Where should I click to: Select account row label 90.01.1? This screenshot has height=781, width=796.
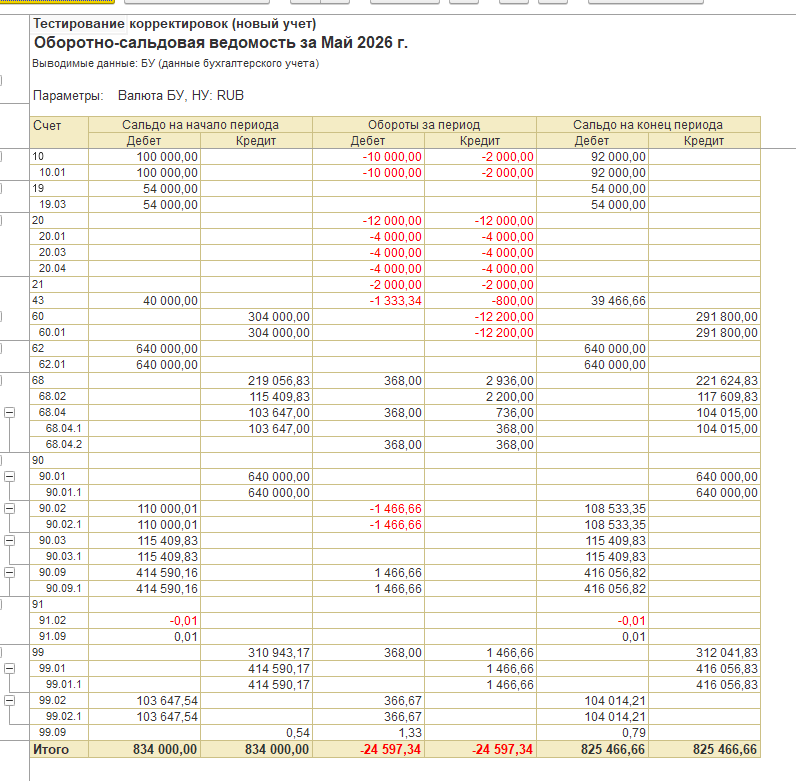click(63, 492)
